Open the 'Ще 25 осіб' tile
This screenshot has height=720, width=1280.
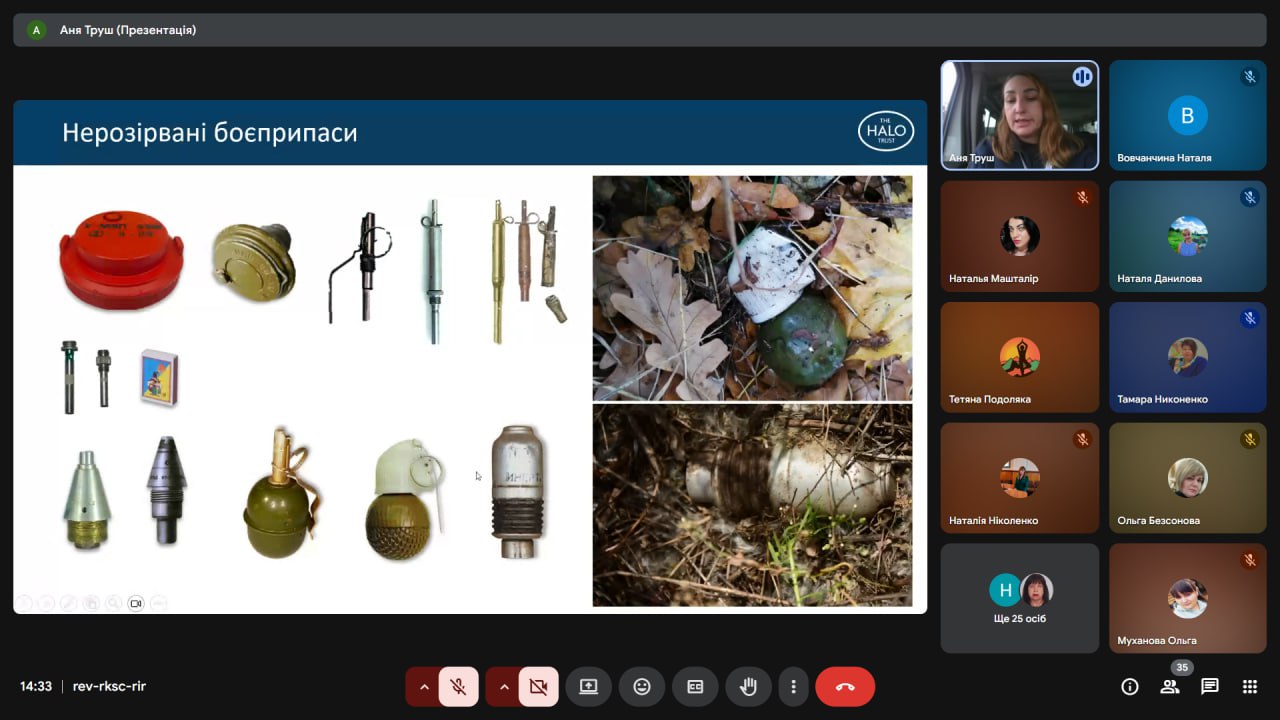[x=1019, y=598]
